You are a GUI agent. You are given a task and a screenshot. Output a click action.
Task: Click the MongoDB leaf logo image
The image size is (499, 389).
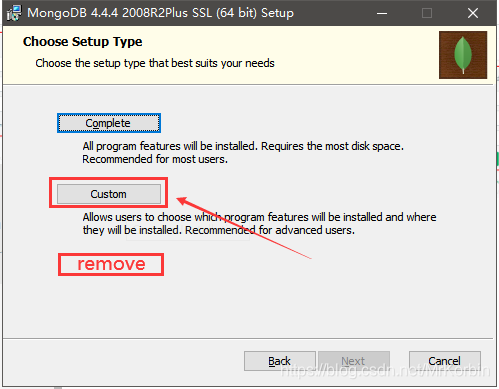pyautogui.click(x=463, y=55)
